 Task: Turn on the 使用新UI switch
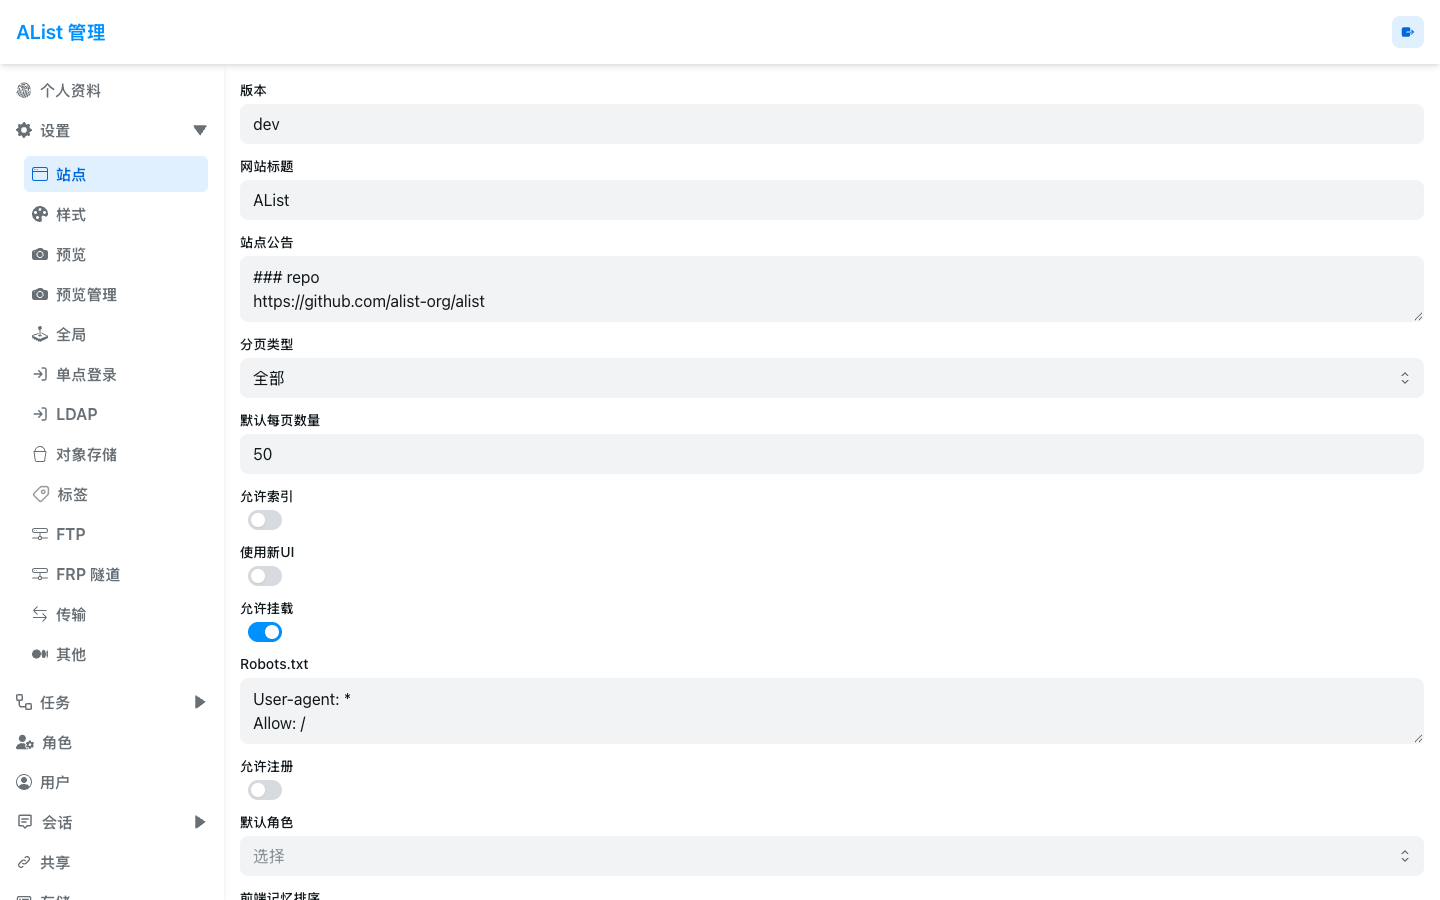265,576
